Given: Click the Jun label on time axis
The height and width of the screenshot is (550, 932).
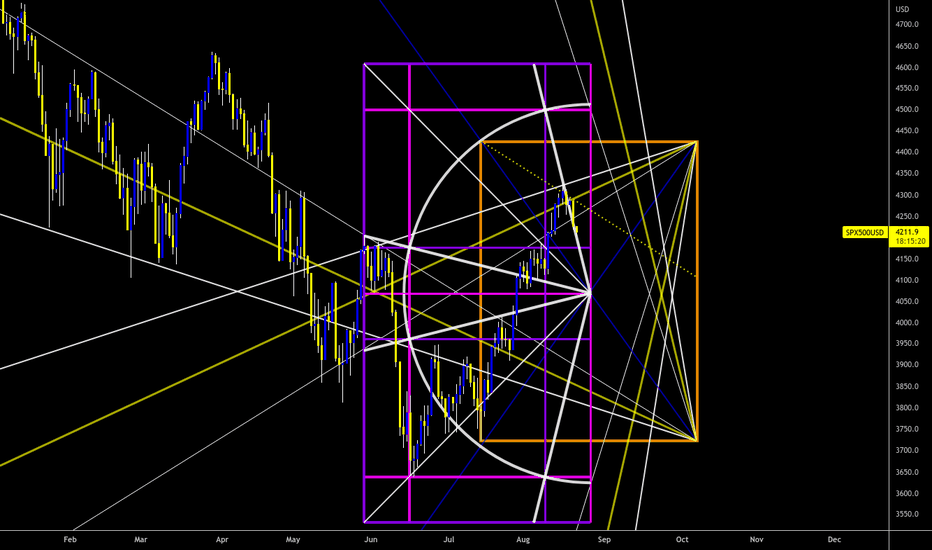Looking at the screenshot, I should [x=370, y=540].
